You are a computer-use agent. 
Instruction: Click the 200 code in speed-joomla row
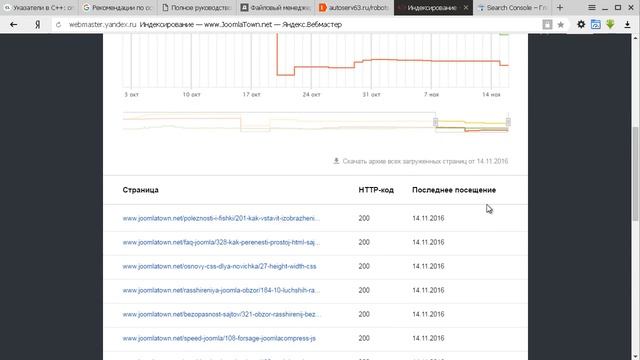[364, 338]
